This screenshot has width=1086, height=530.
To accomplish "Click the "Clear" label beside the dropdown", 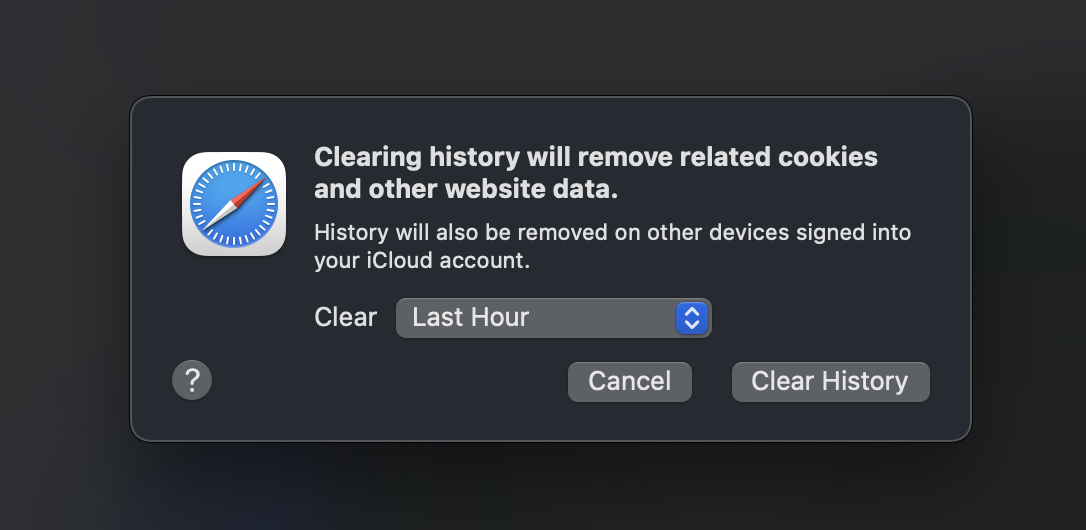I will pos(345,318).
